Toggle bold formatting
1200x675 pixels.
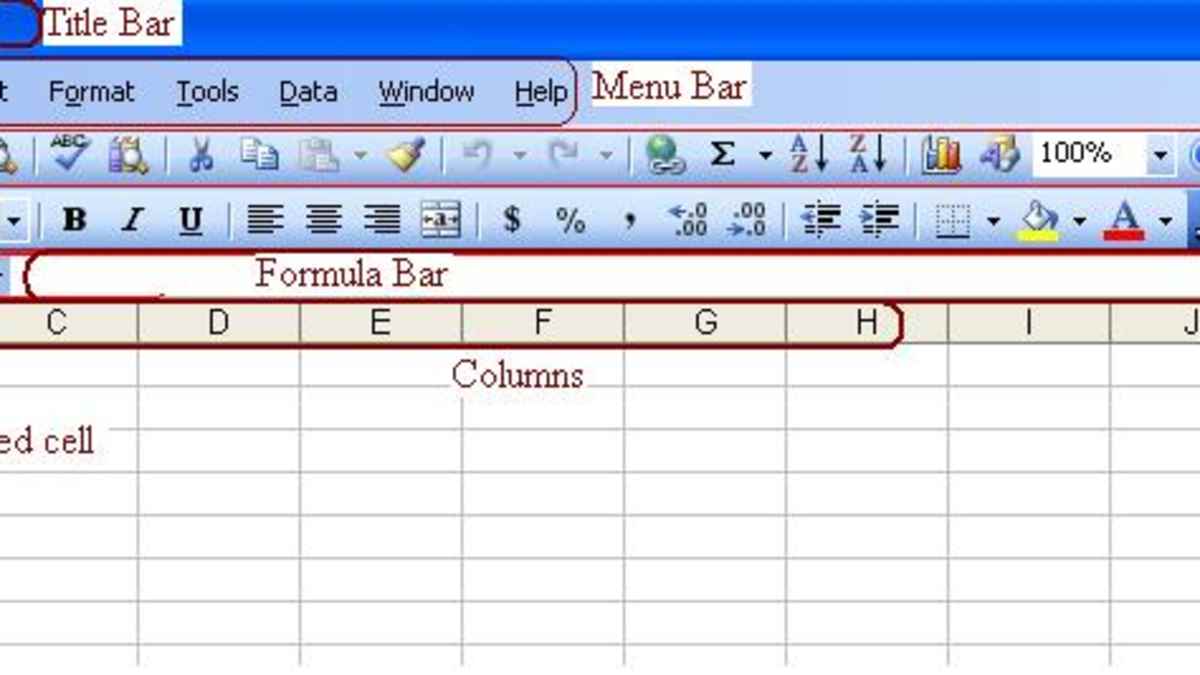(75, 220)
